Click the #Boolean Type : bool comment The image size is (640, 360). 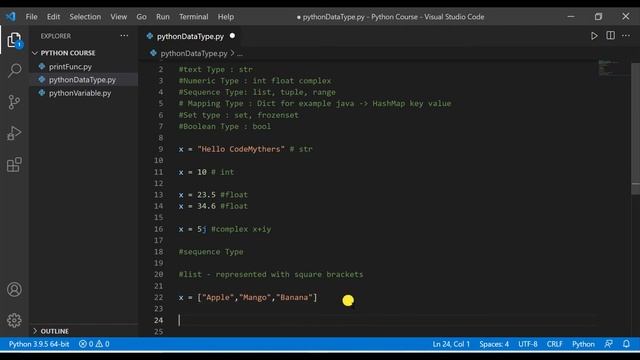pos(224,127)
